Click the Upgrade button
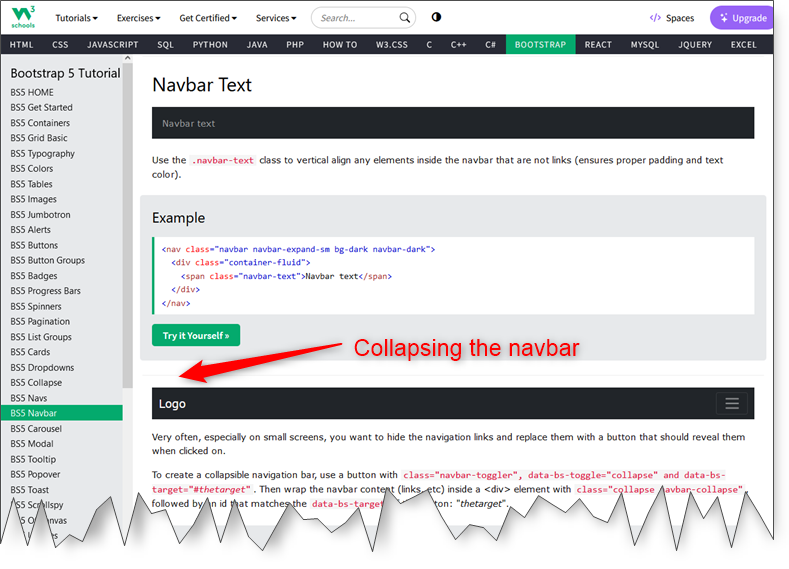This screenshot has height=569, width=789. [741, 18]
